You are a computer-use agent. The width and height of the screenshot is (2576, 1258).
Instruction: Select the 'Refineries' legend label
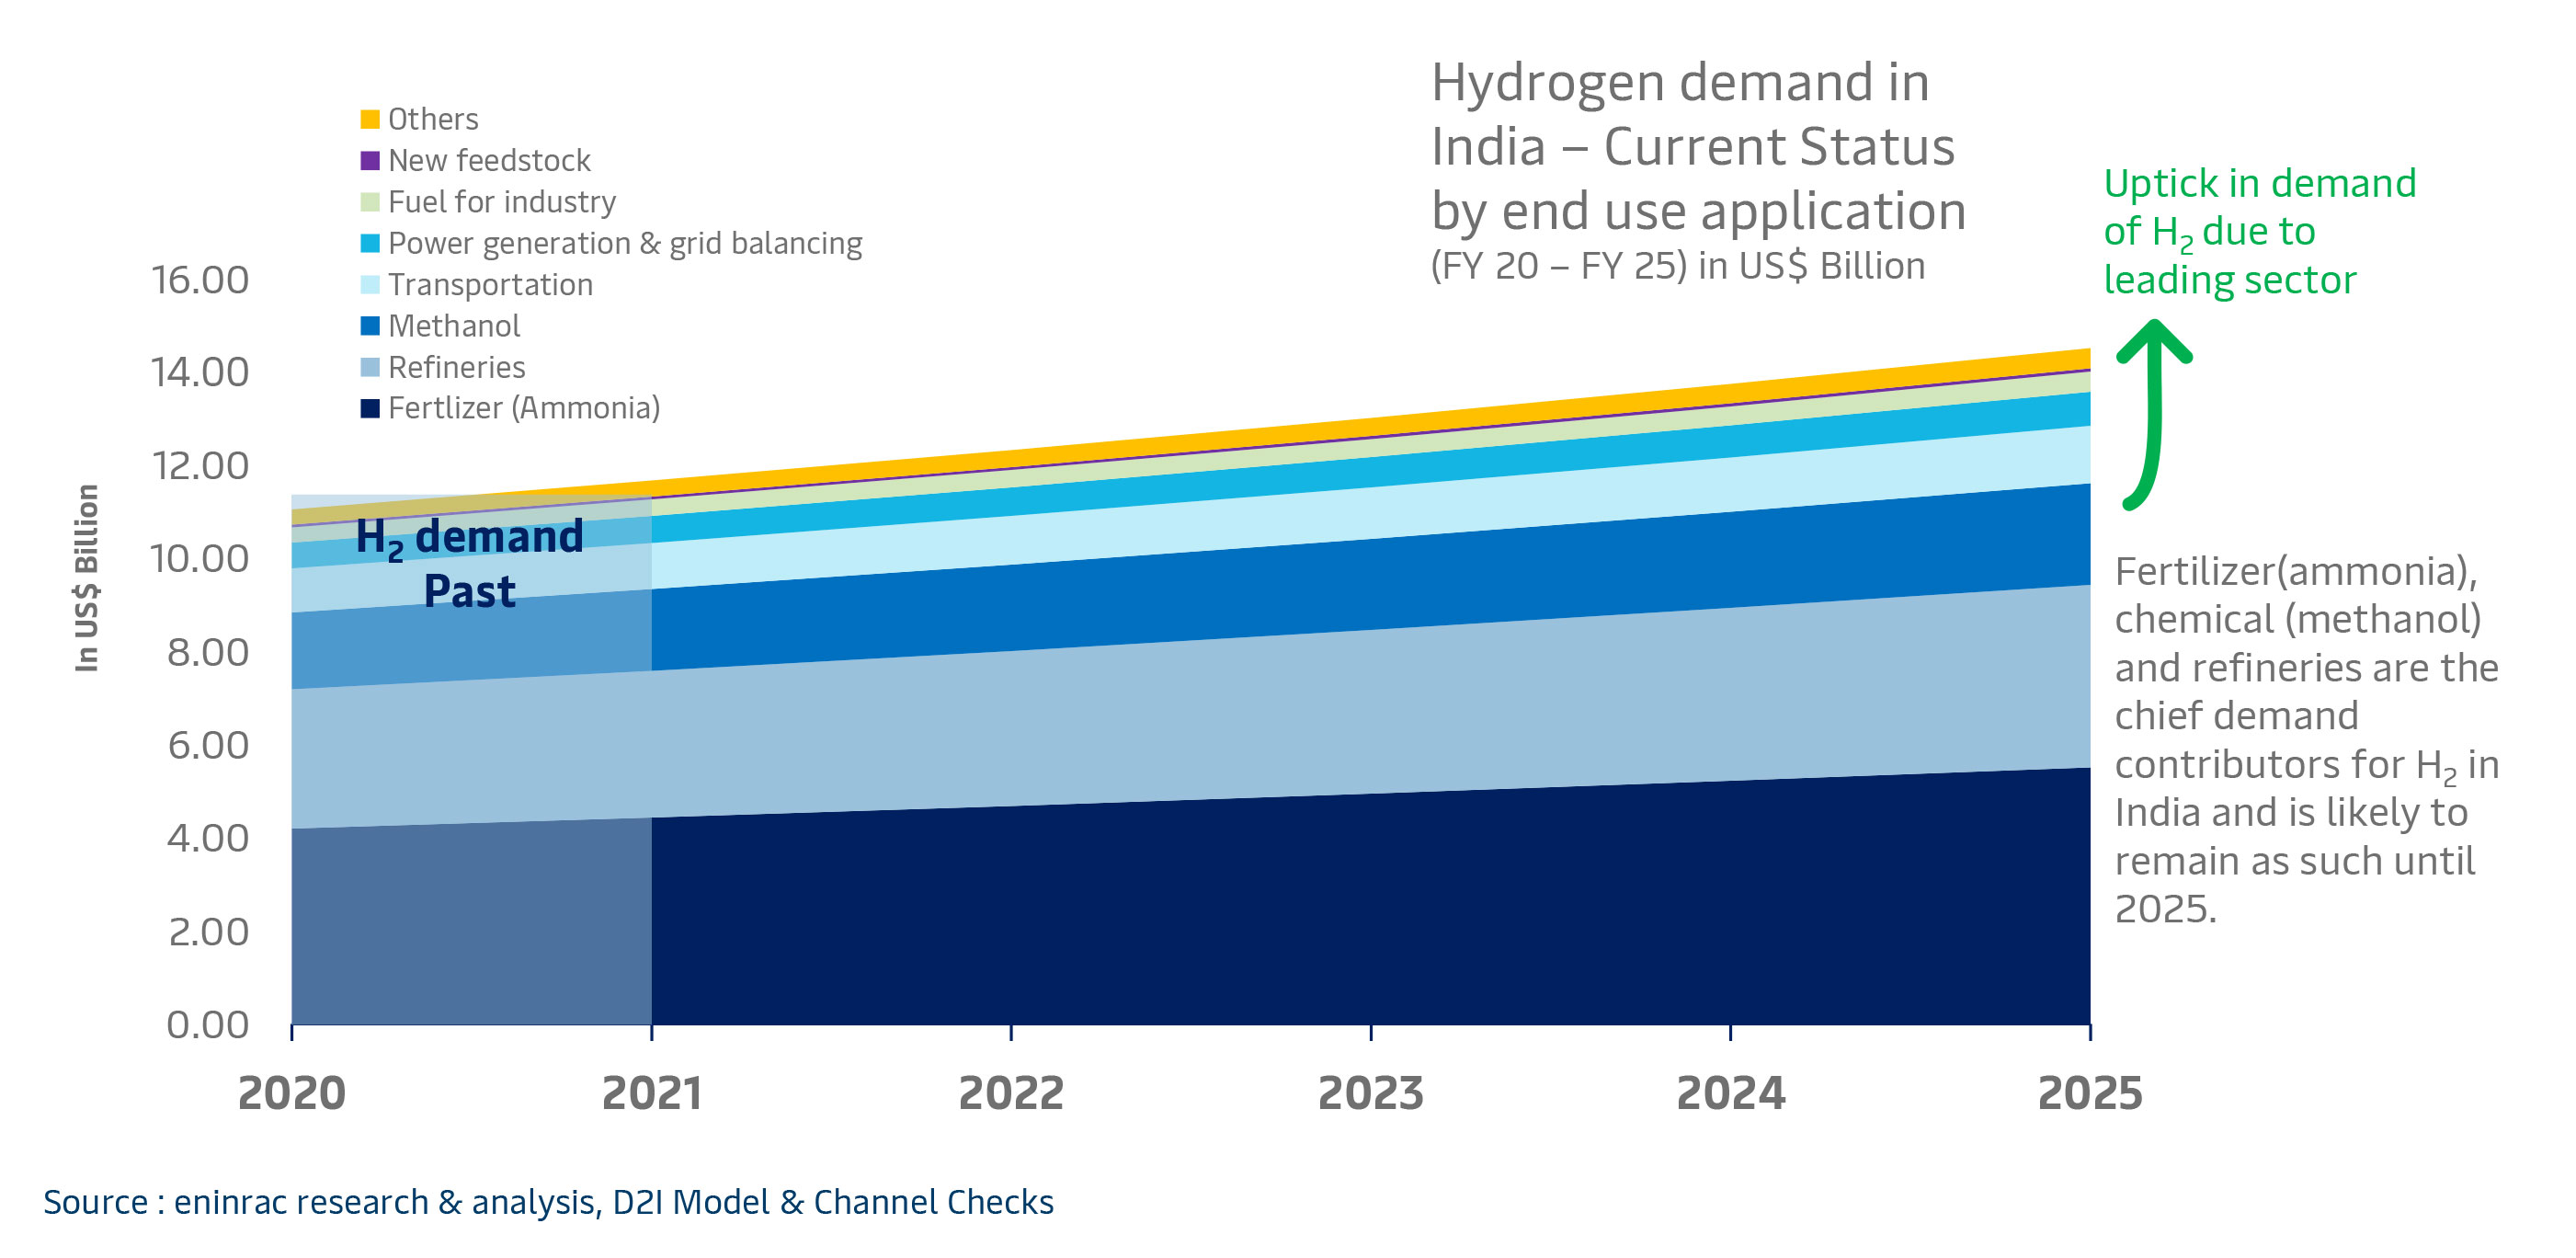(456, 367)
